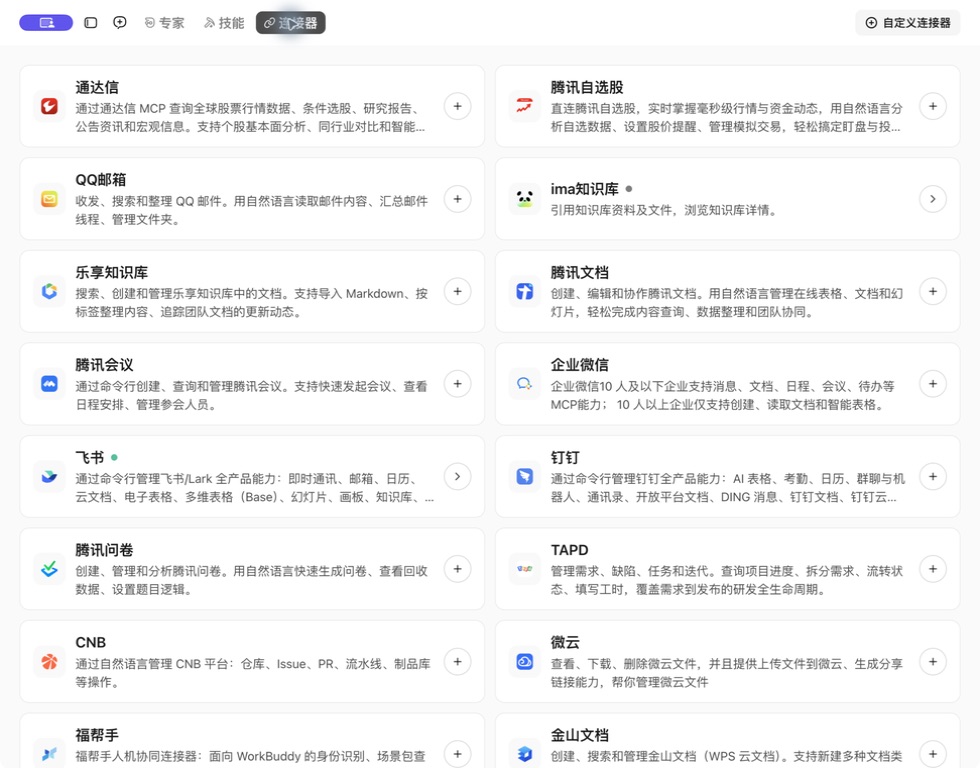Screen dimensions: 980x768
Task: Add the 企业微信 connector
Action: click(932, 384)
